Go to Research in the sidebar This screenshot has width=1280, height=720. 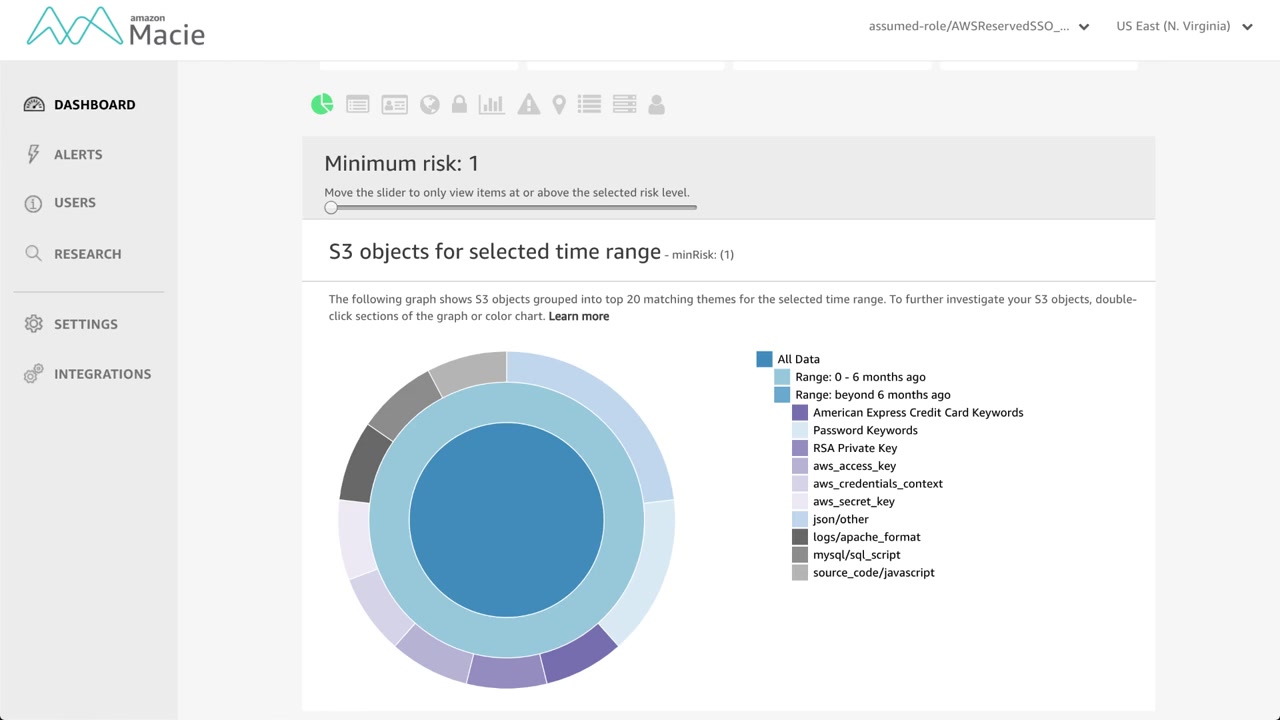tap(87, 254)
